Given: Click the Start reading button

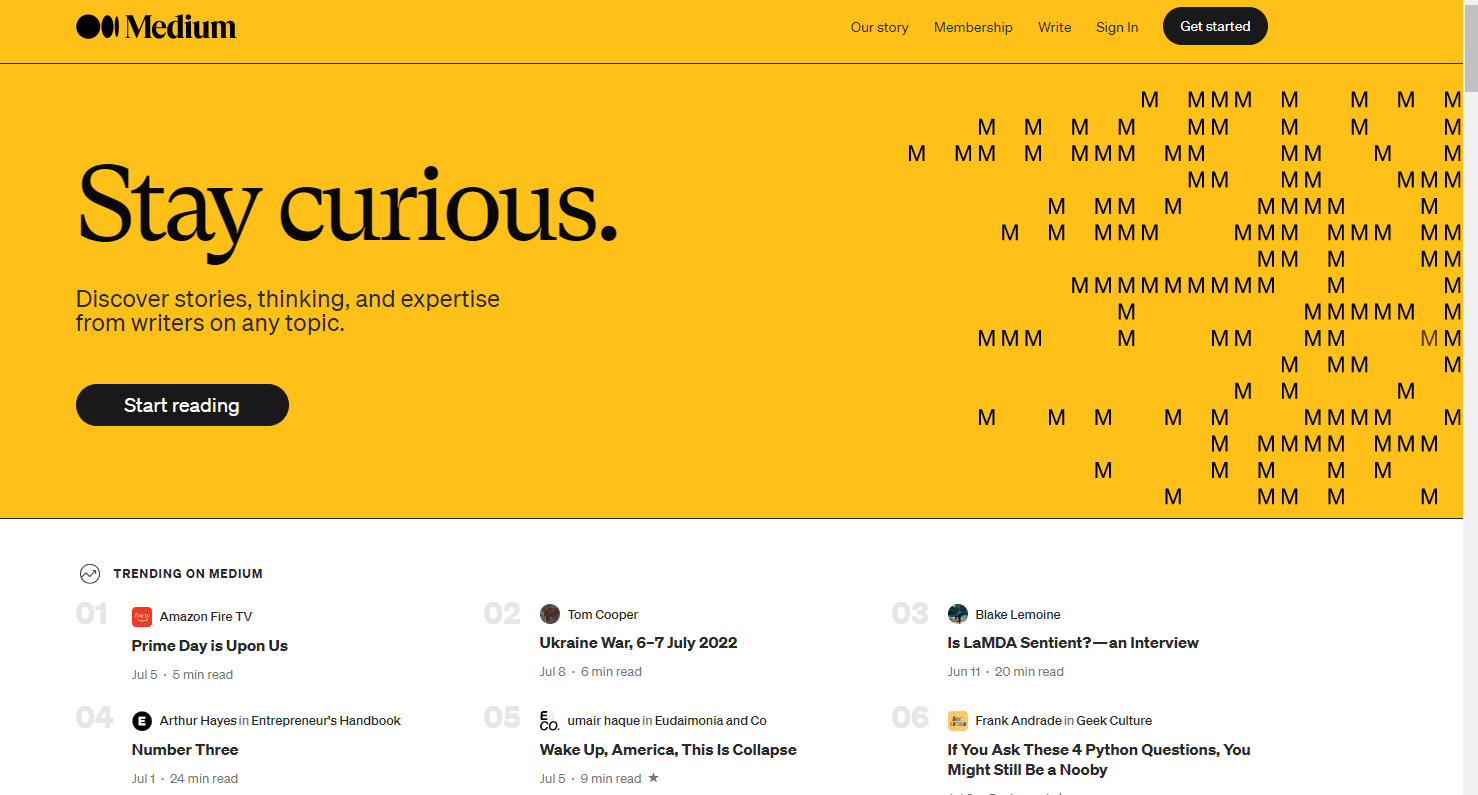Looking at the screenshot, I should (182, 405).
